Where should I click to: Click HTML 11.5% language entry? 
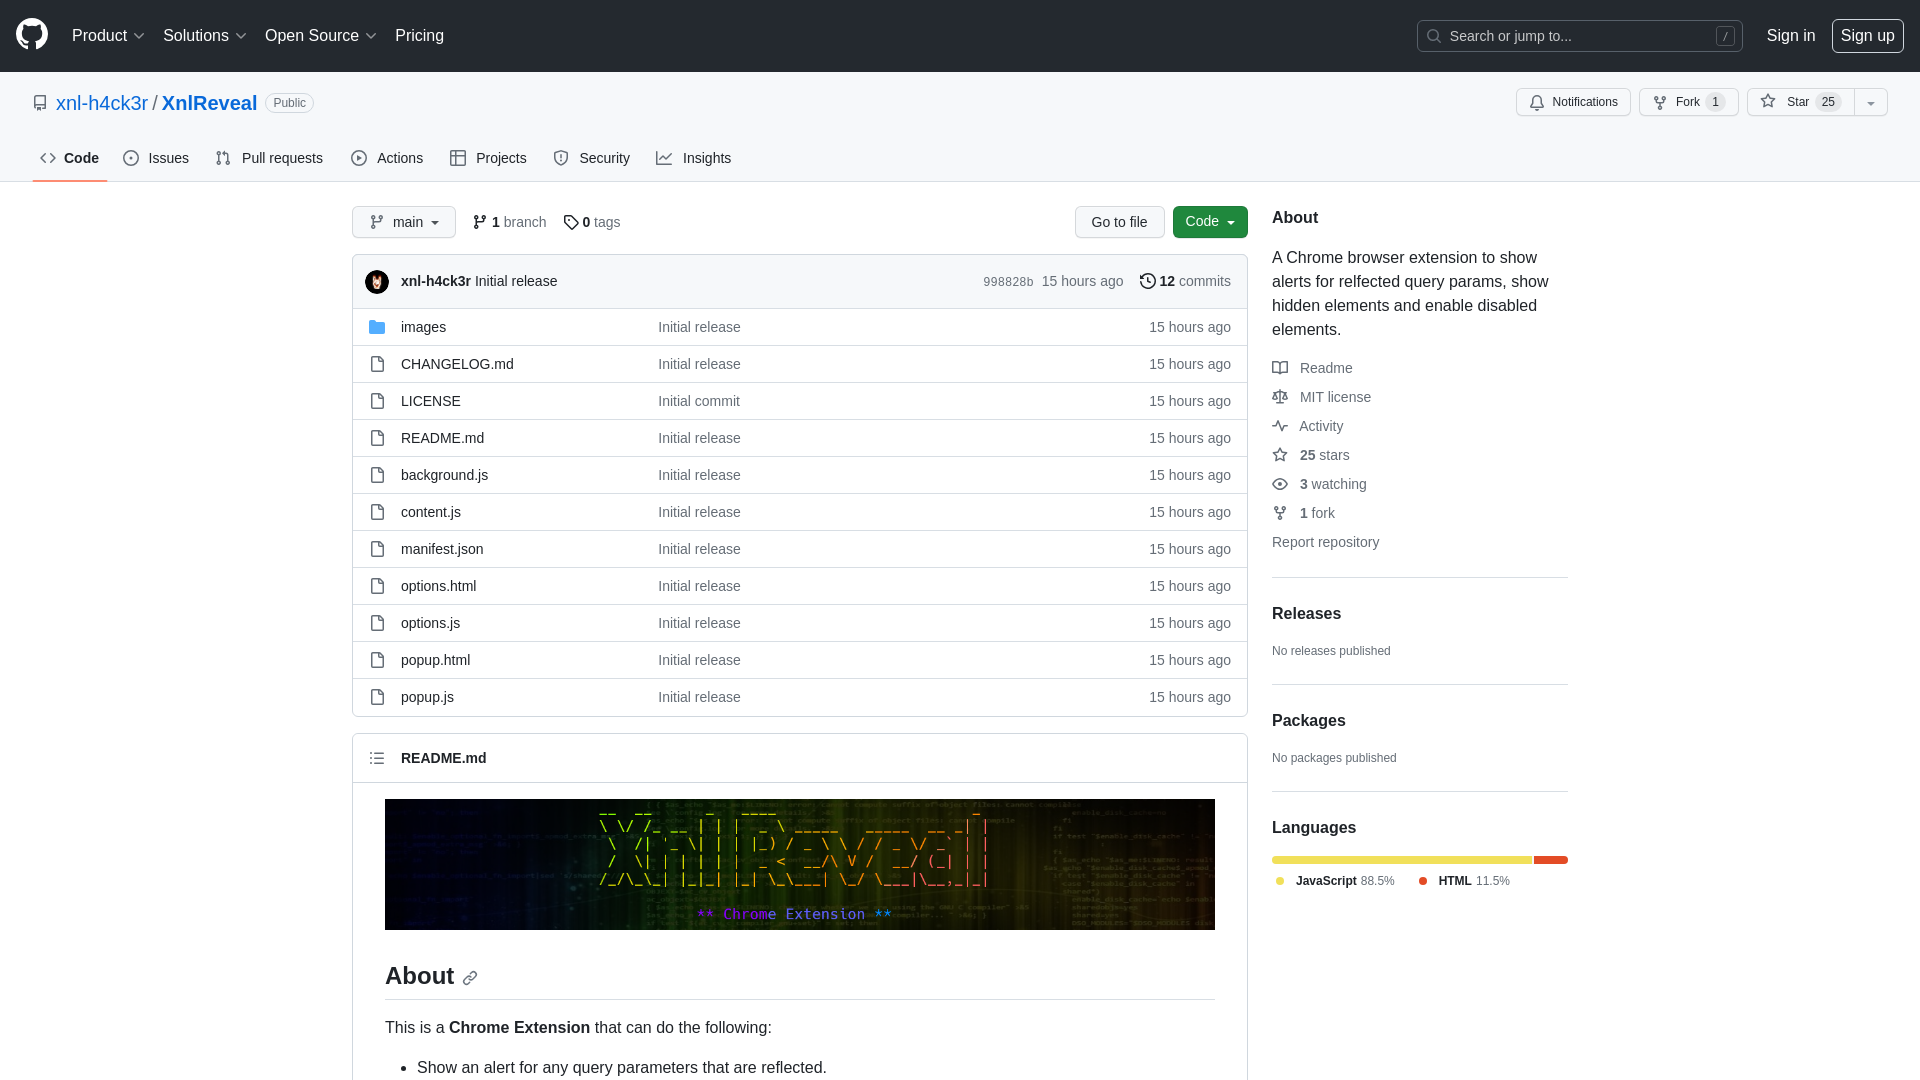click(1464, 881)
